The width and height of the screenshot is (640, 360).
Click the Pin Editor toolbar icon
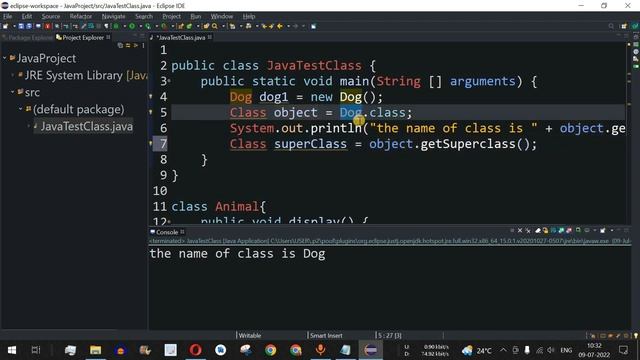[x=313, y=26]
